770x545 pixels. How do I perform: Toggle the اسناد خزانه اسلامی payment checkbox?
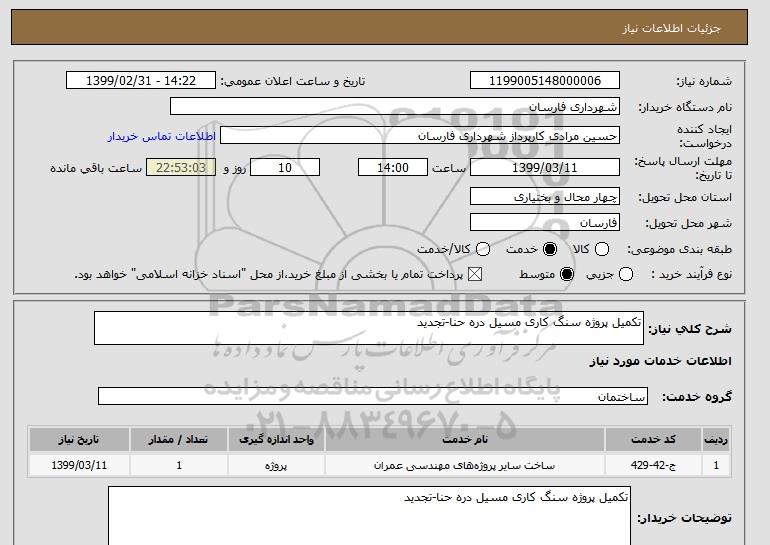pyautogui.click(x=475, y=274)
